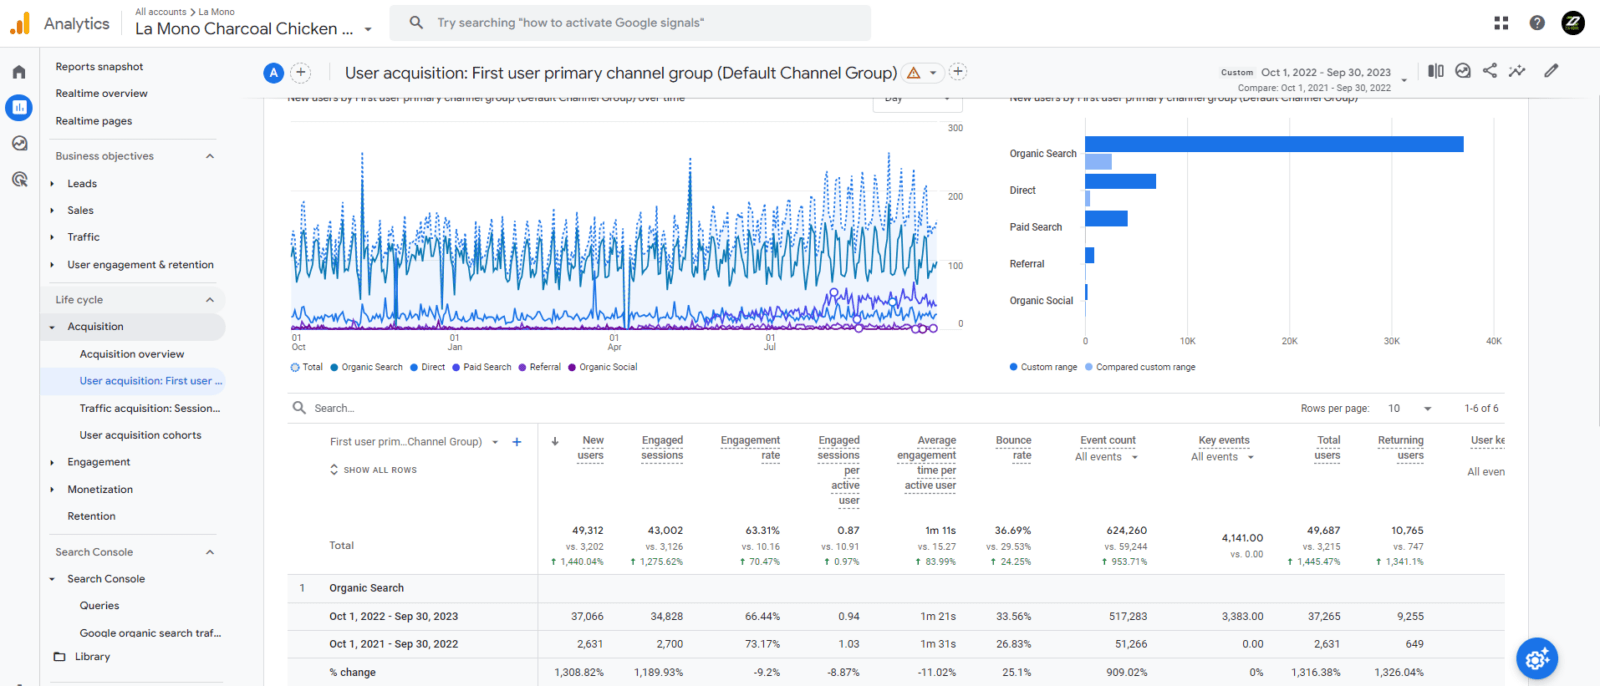Click the Edit comparisons icon

coord(1436,71)
